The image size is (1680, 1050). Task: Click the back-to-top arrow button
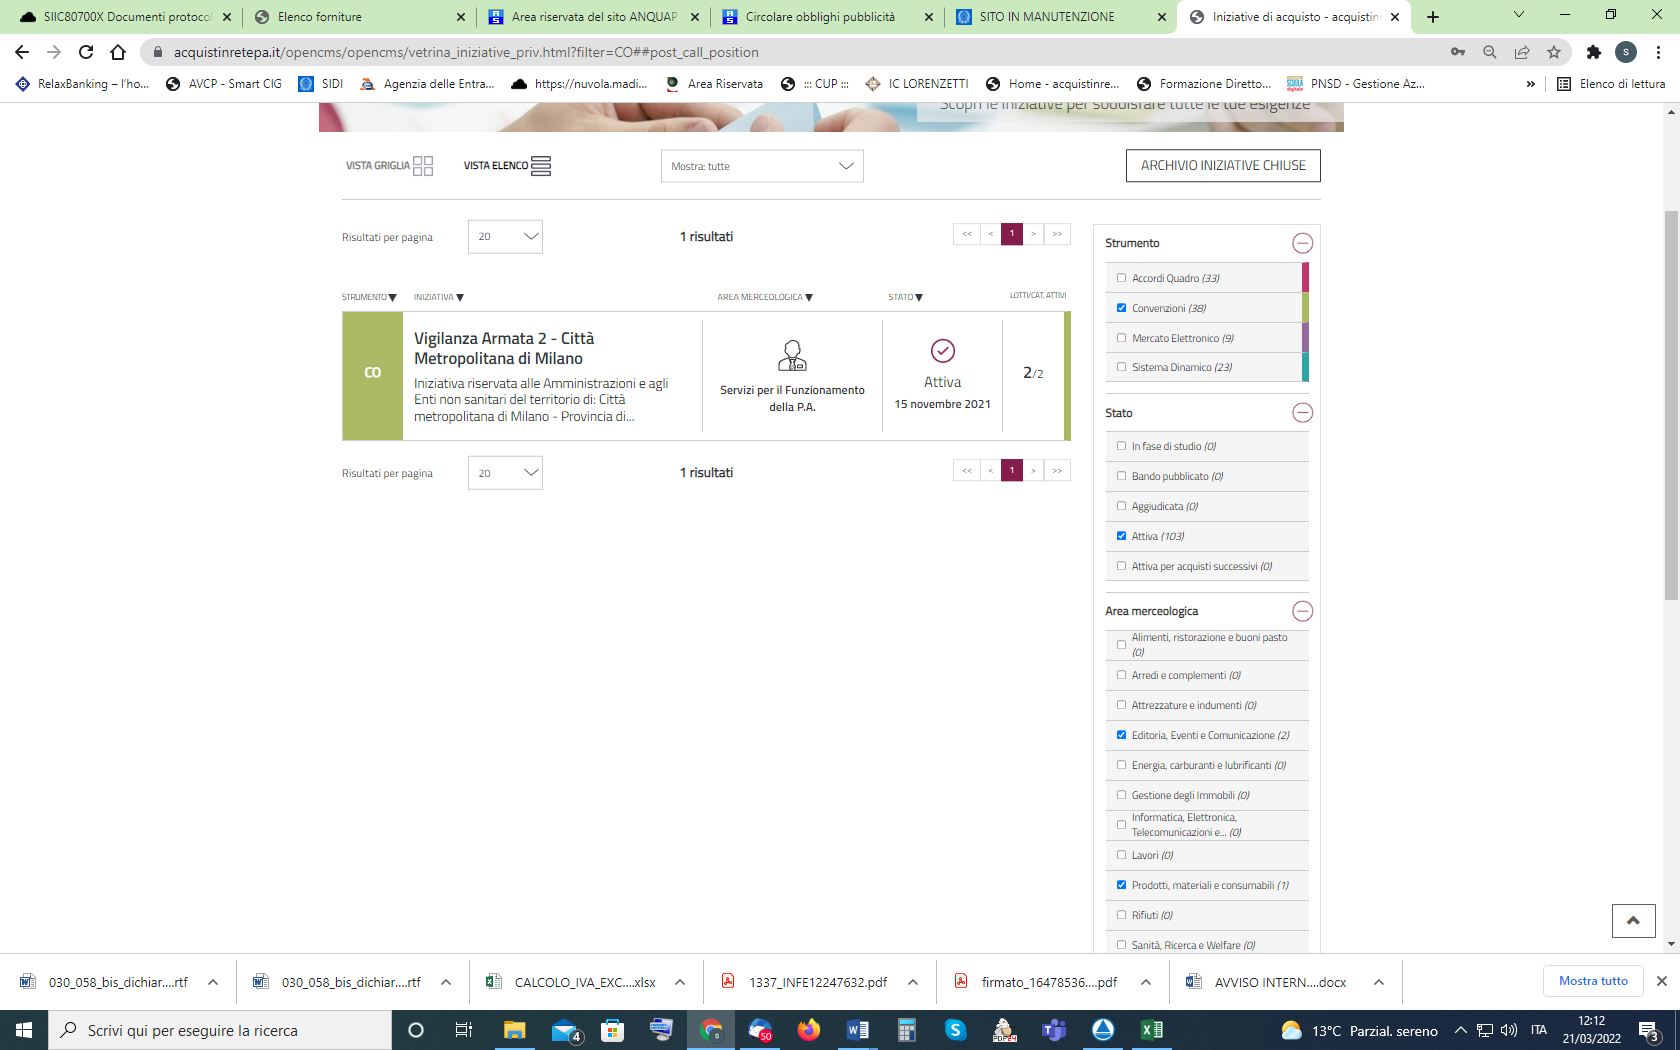(1633, 921)
